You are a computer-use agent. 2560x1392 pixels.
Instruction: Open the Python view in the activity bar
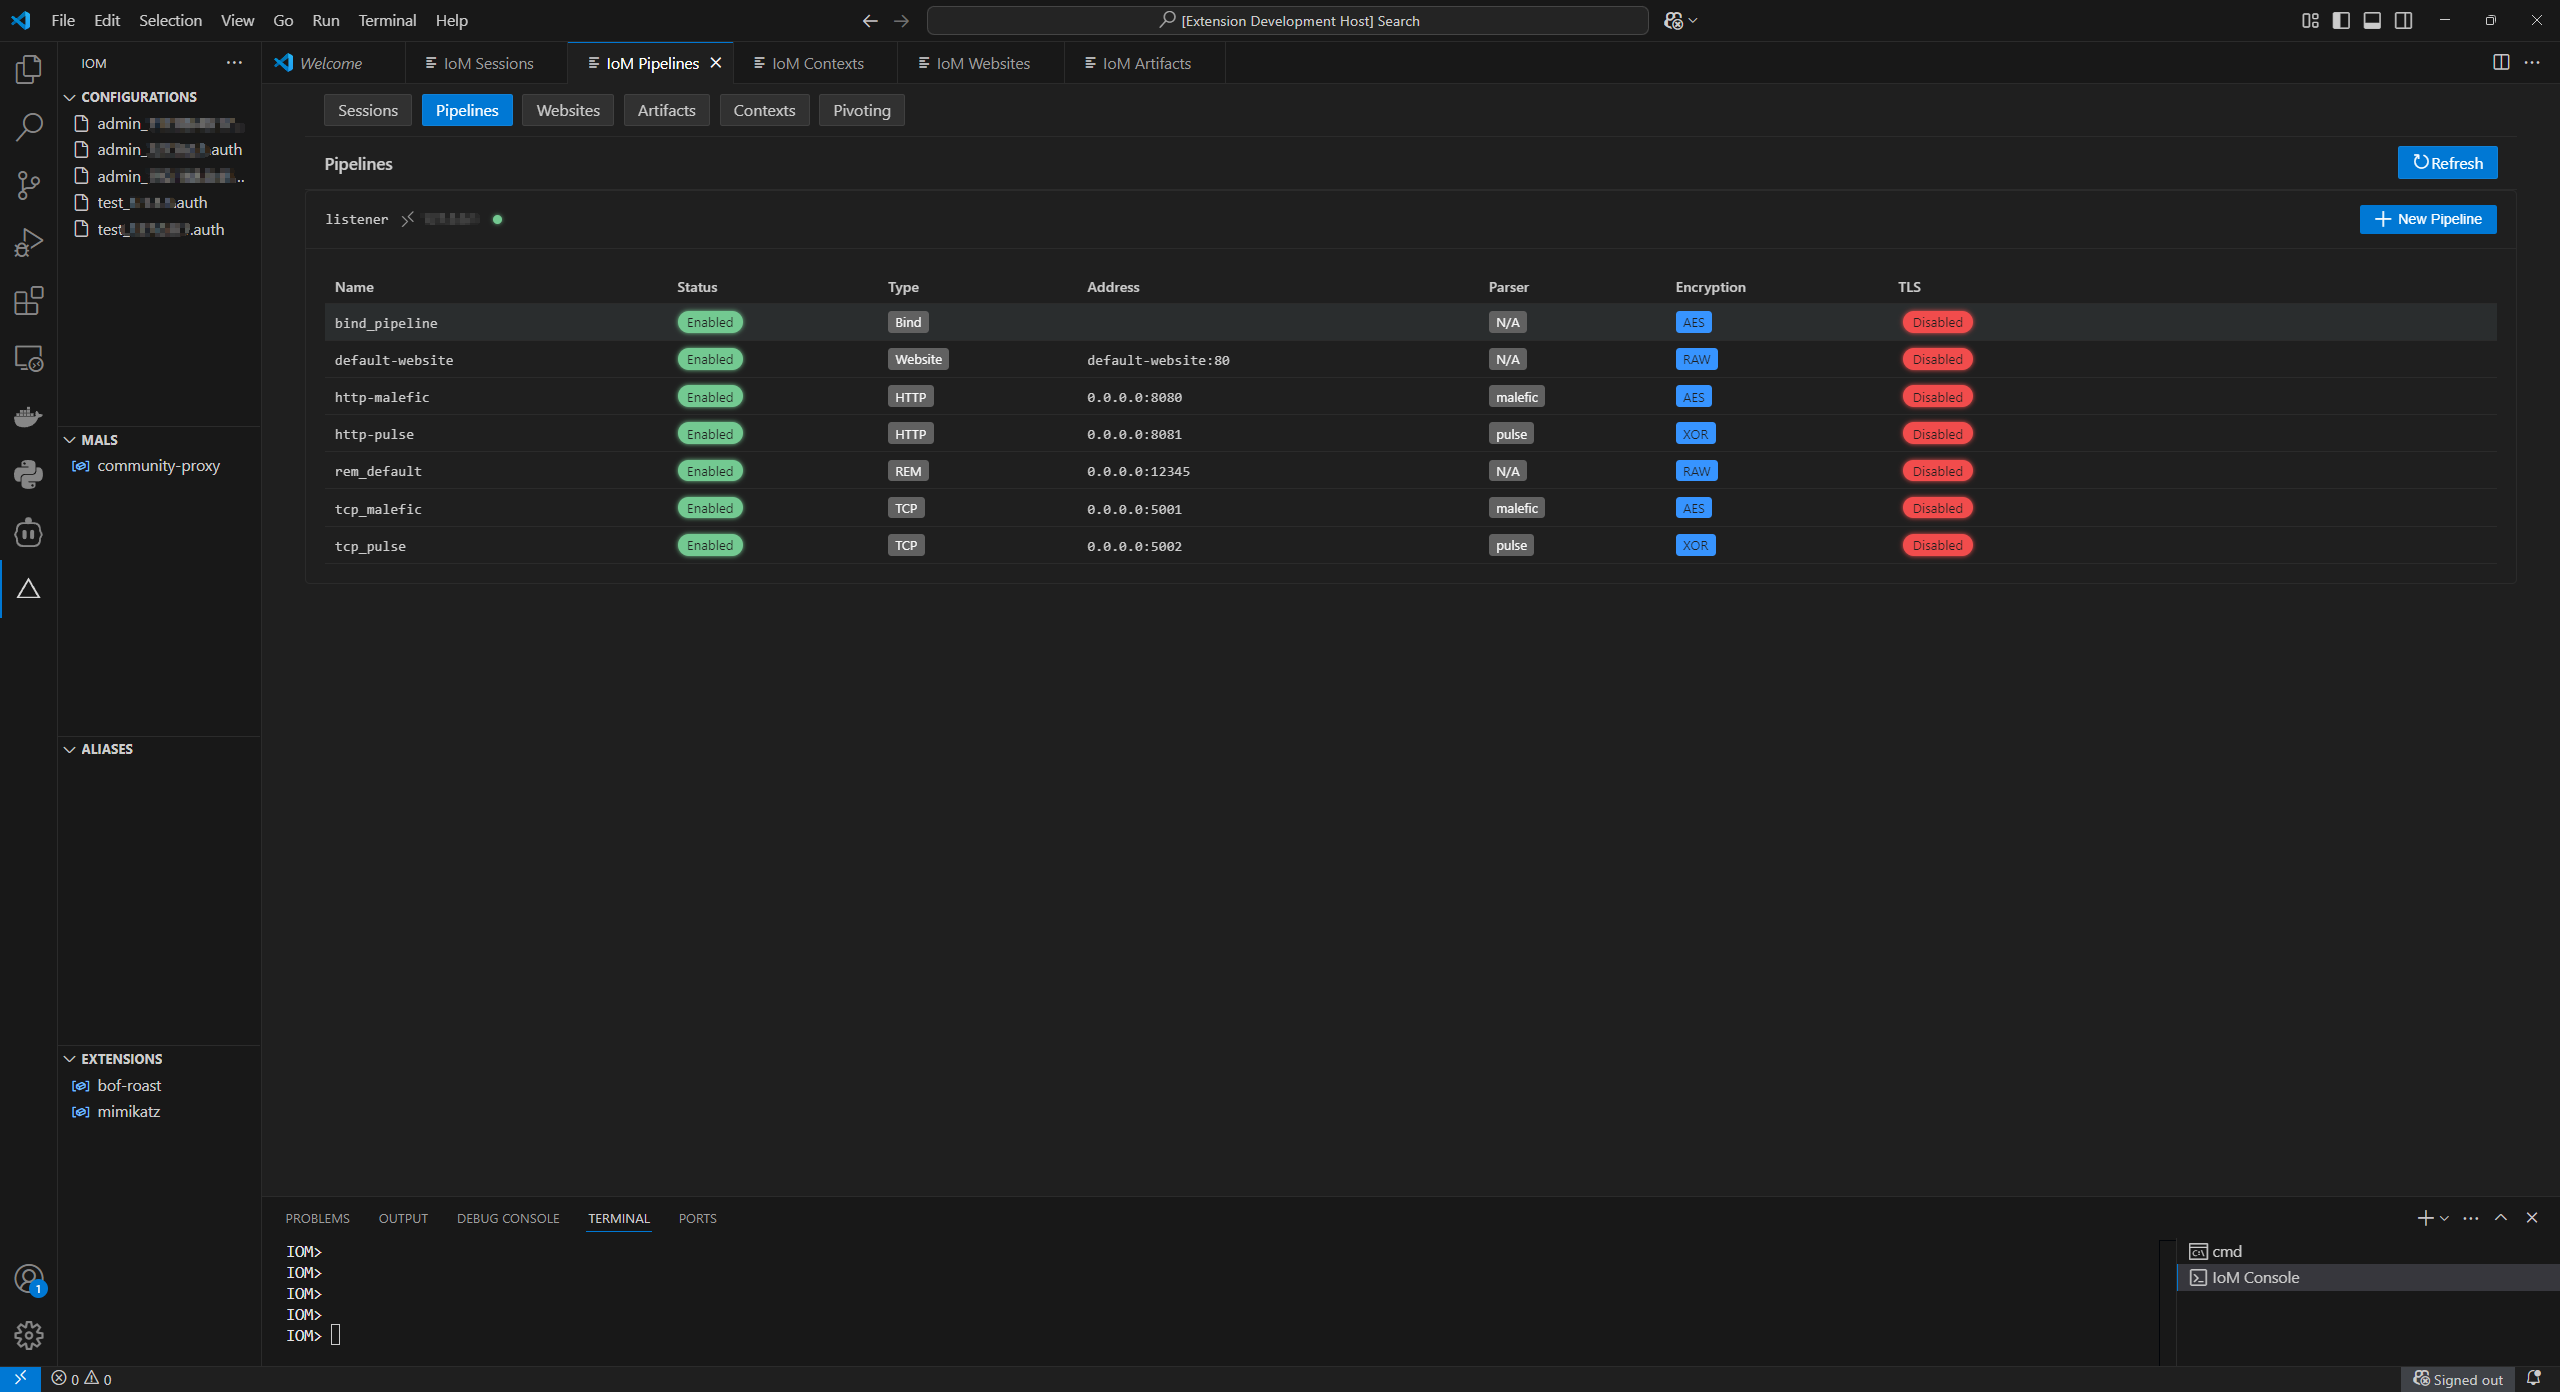pos(29,475)
